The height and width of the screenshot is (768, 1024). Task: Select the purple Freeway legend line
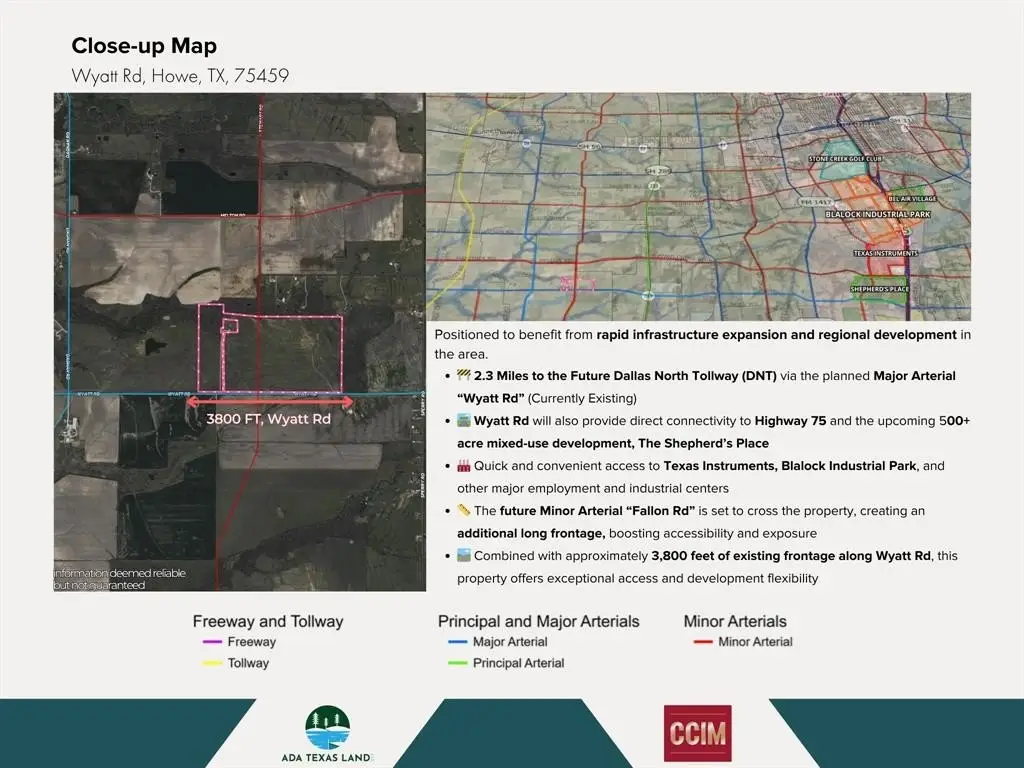tap(210, 642)
